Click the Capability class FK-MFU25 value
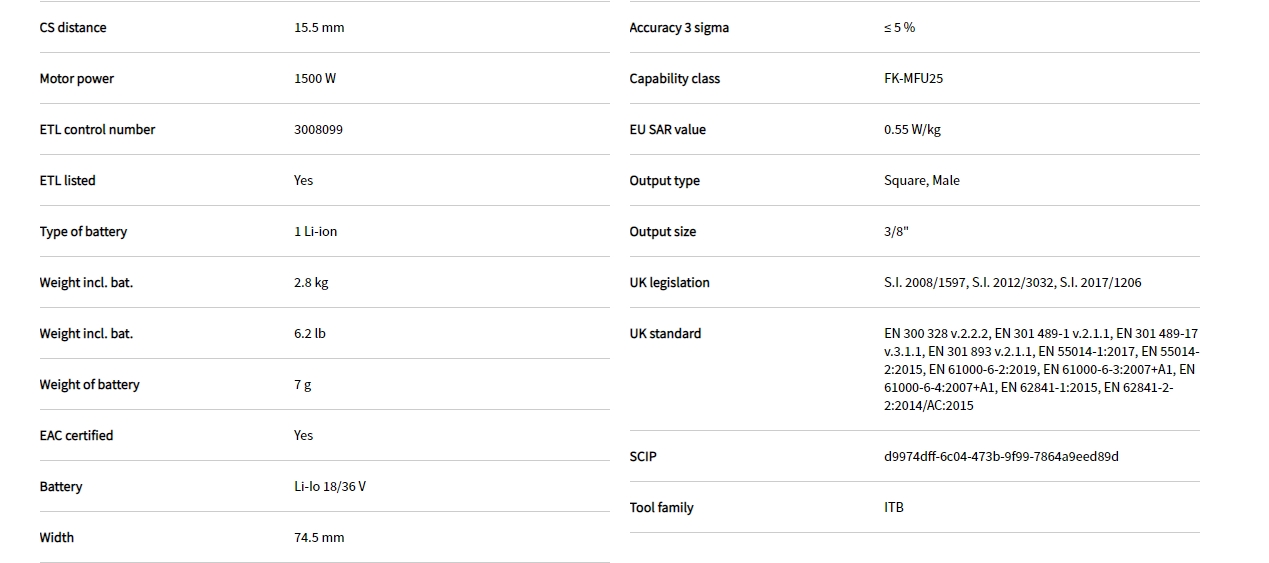 click(x=913, y=79)
